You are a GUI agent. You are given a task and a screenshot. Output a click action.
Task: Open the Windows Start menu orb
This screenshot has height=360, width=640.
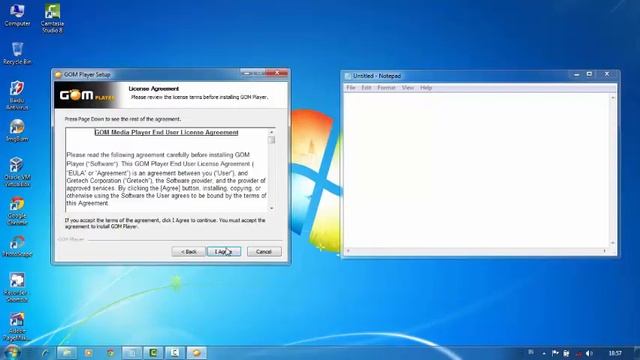(11, 353)
